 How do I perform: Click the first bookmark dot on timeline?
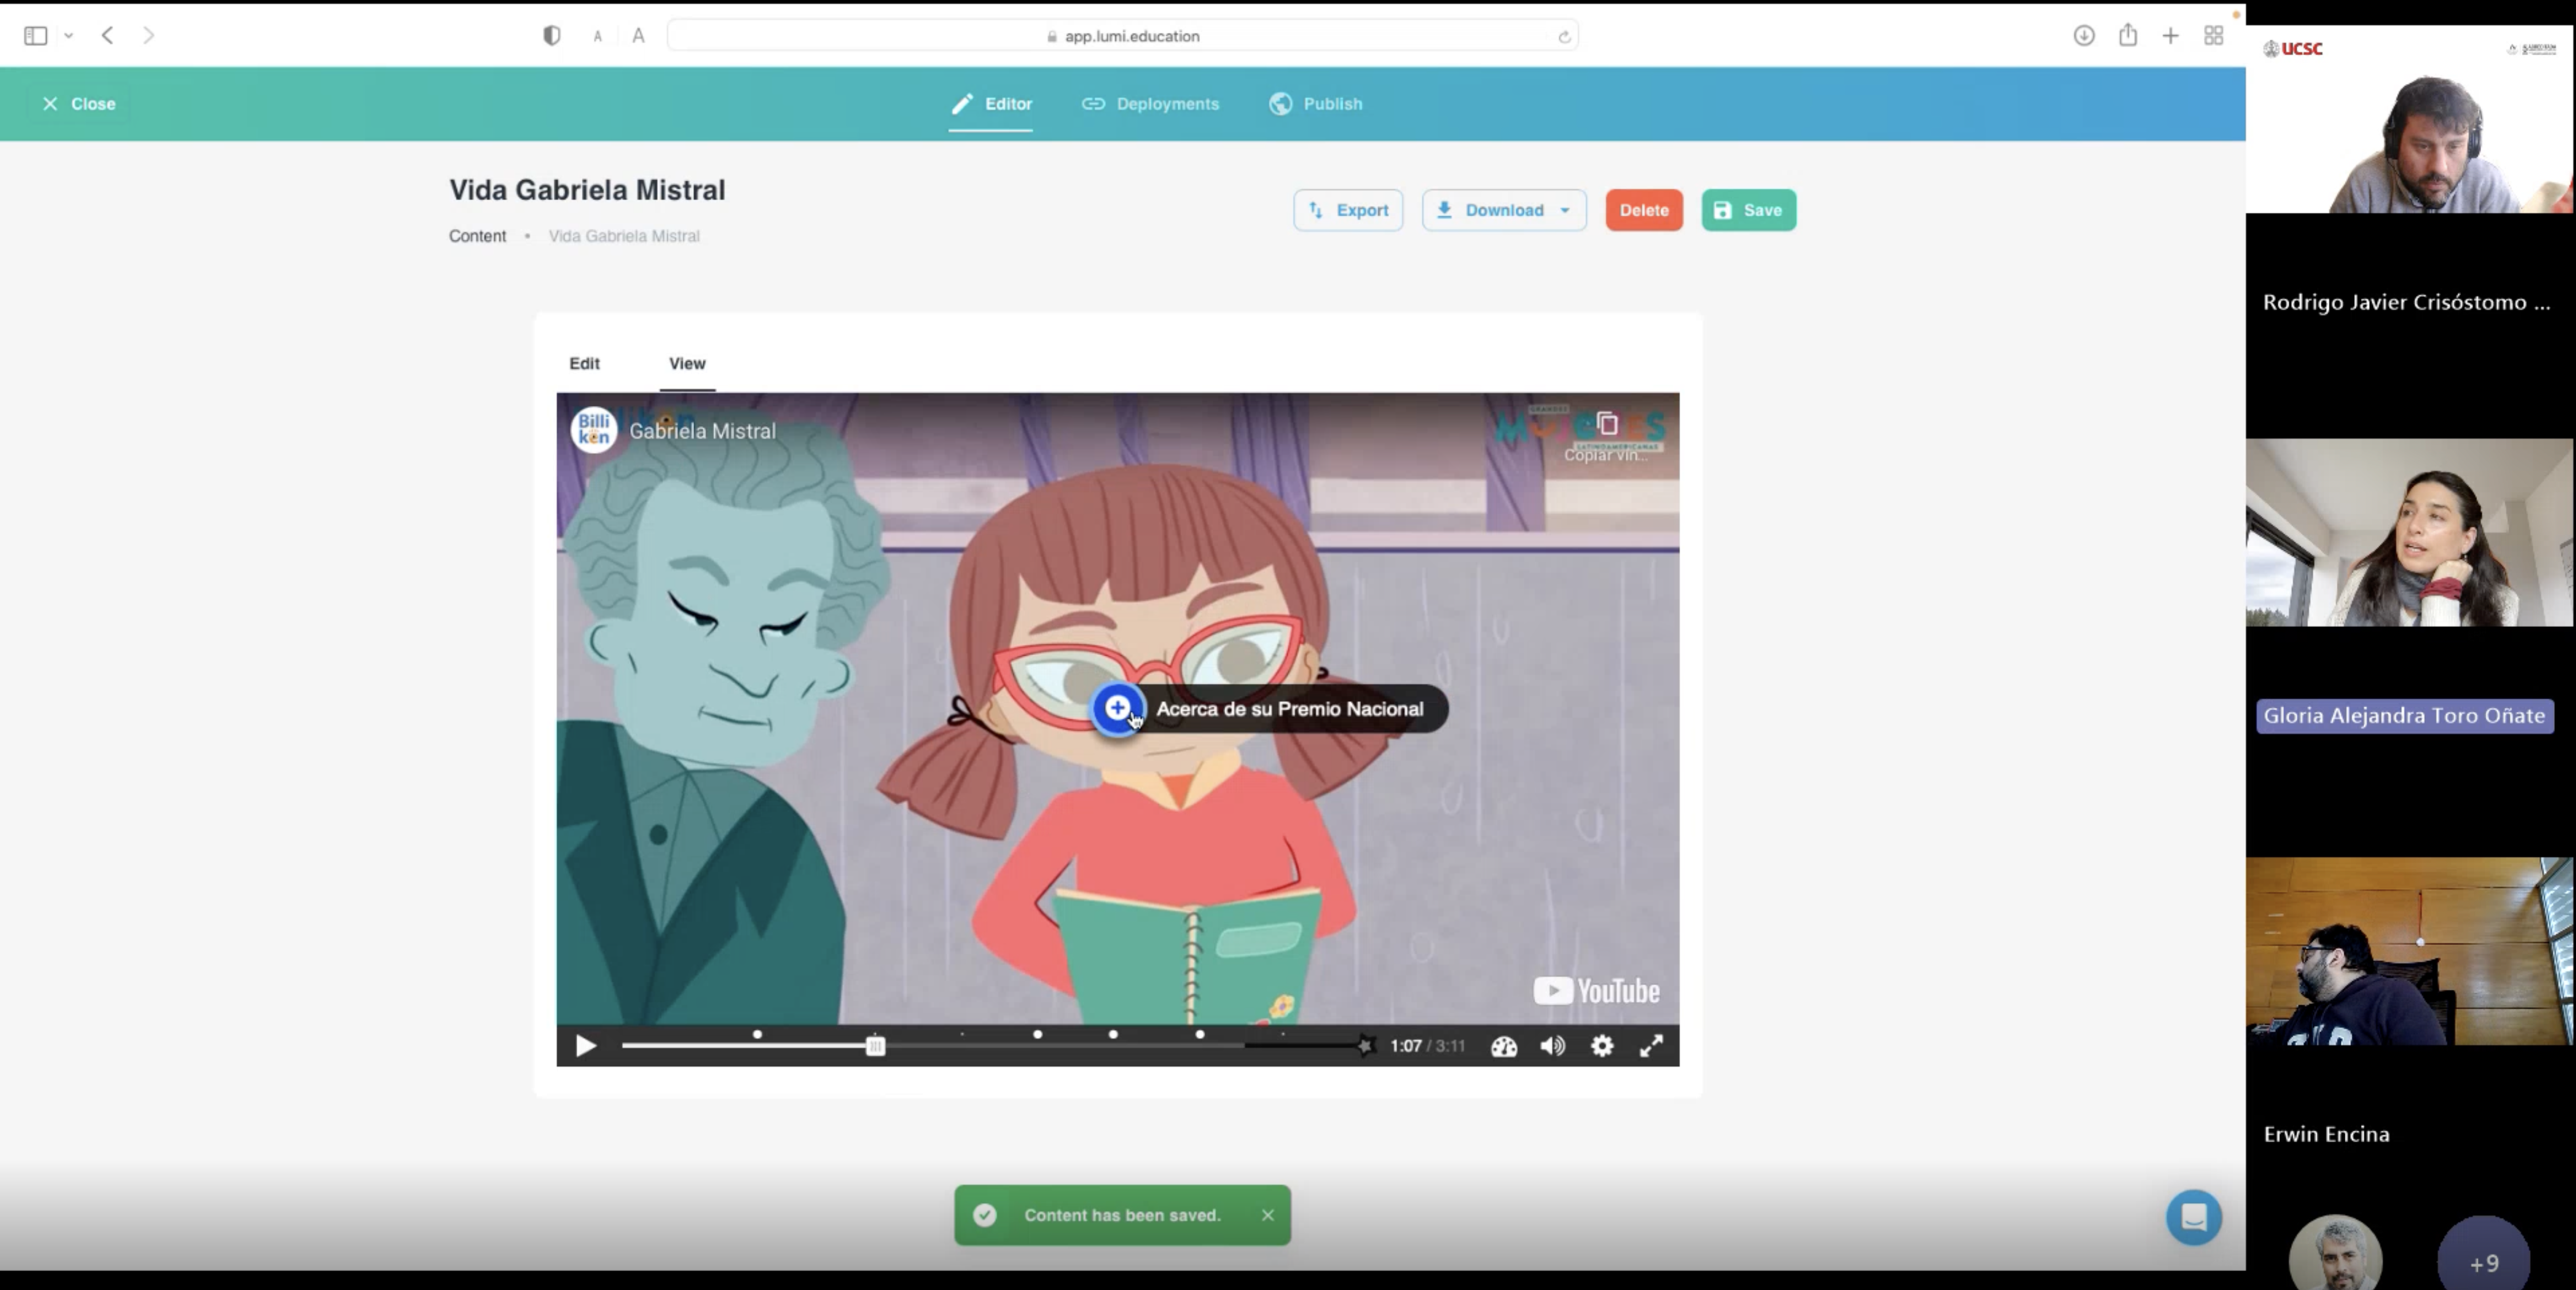[x=757, y=1034]
